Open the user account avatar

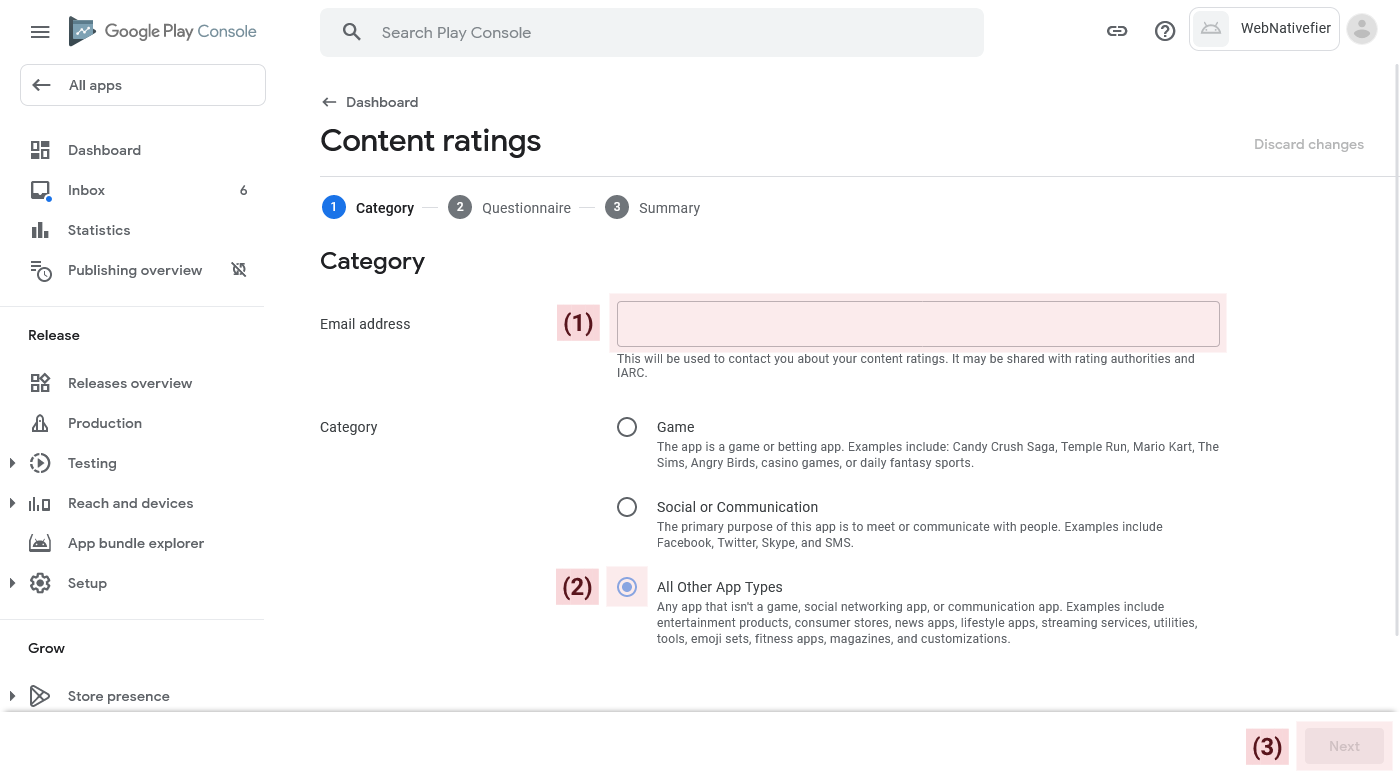pyautogui.click(x=1362, y=29)
